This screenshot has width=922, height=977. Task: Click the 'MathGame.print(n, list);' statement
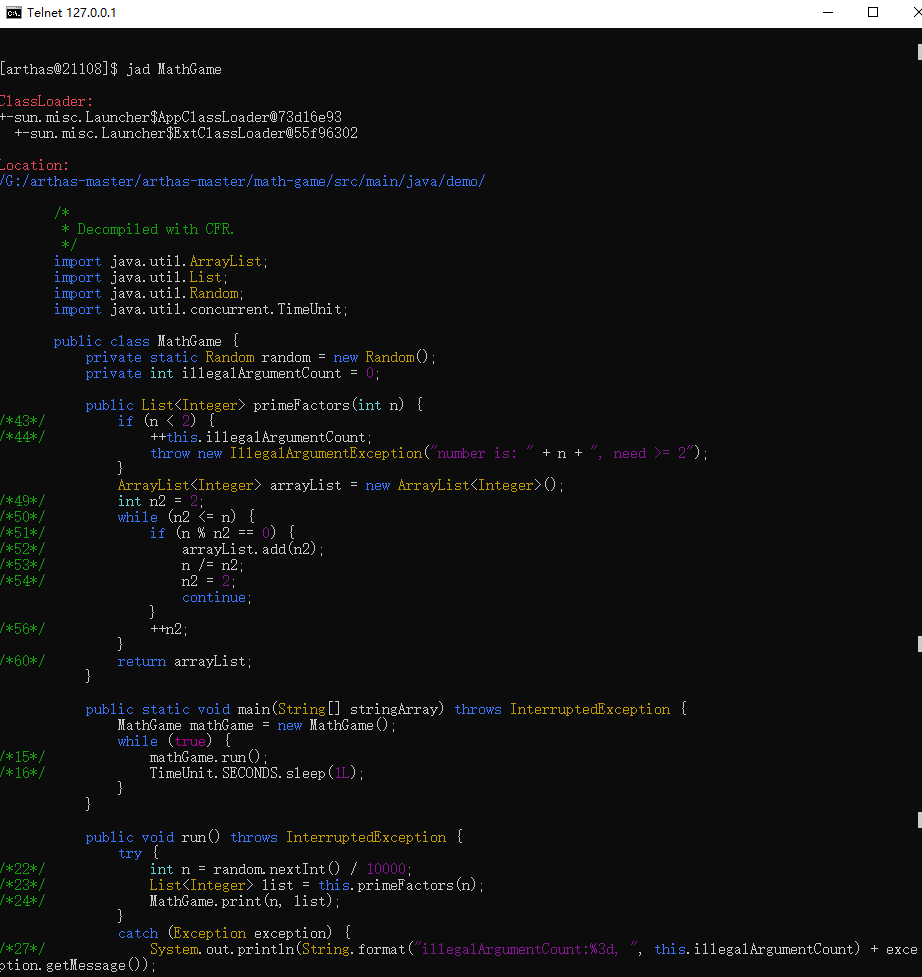point(245,902)
